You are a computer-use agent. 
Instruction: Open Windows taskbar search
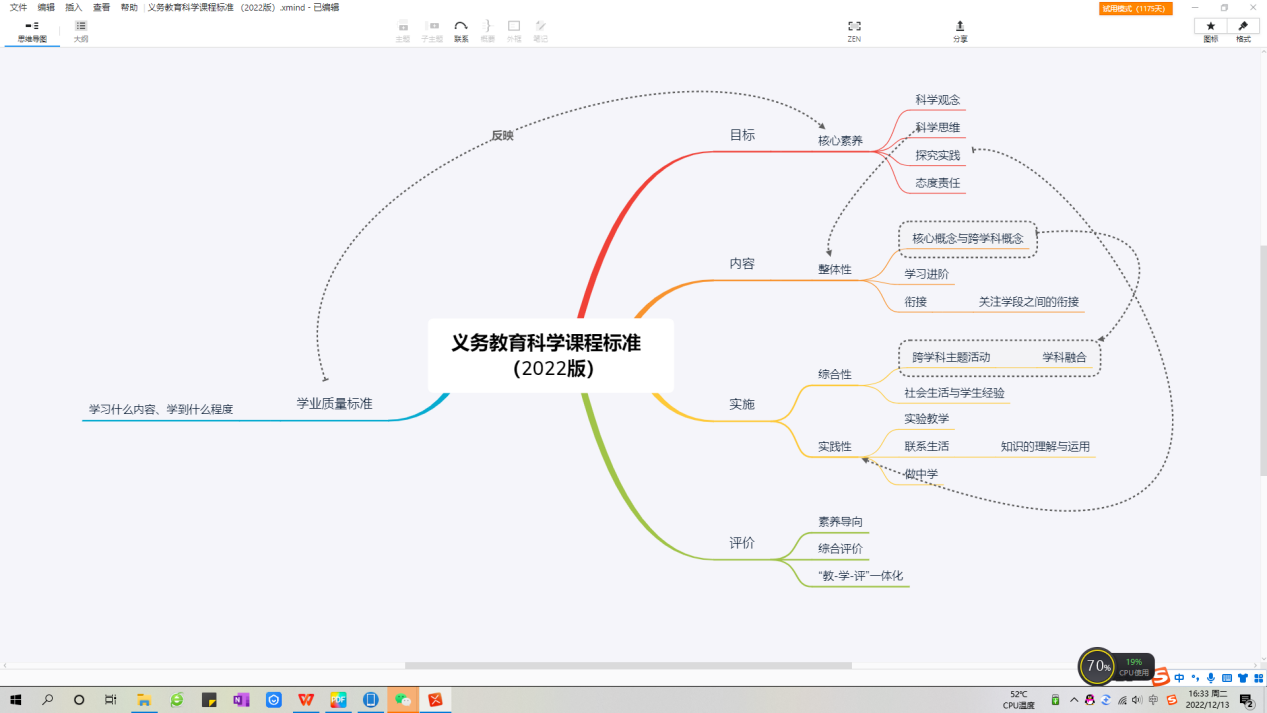pos(47,700)
